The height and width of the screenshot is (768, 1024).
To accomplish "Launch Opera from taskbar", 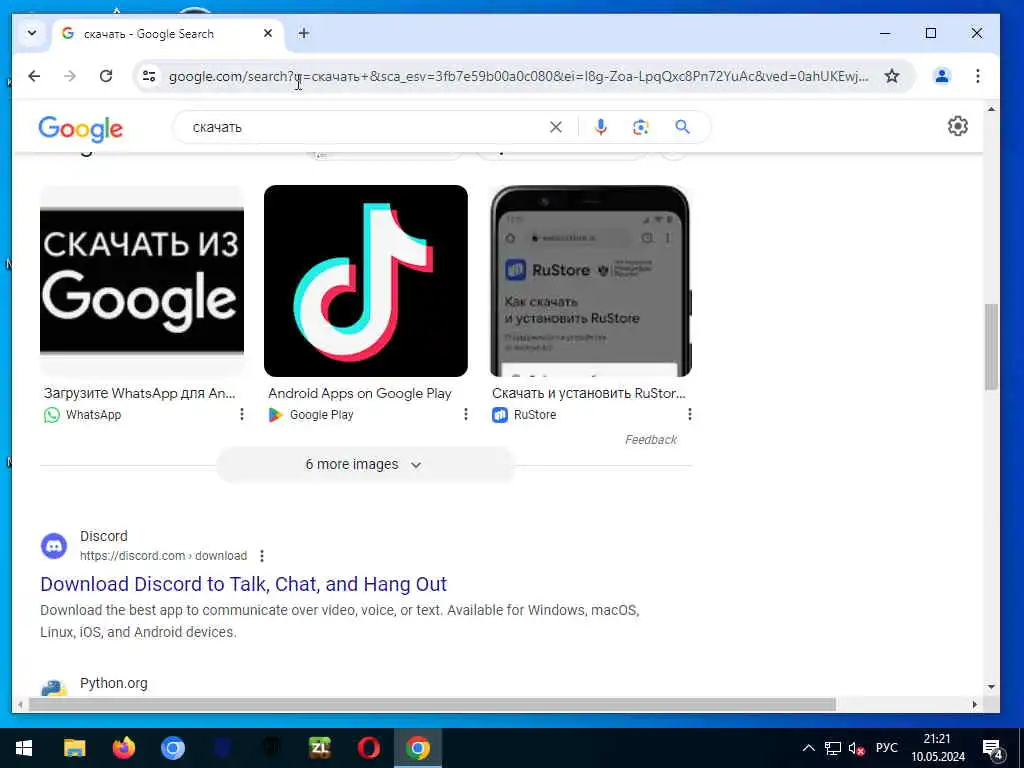I will (x=368, y=748).
